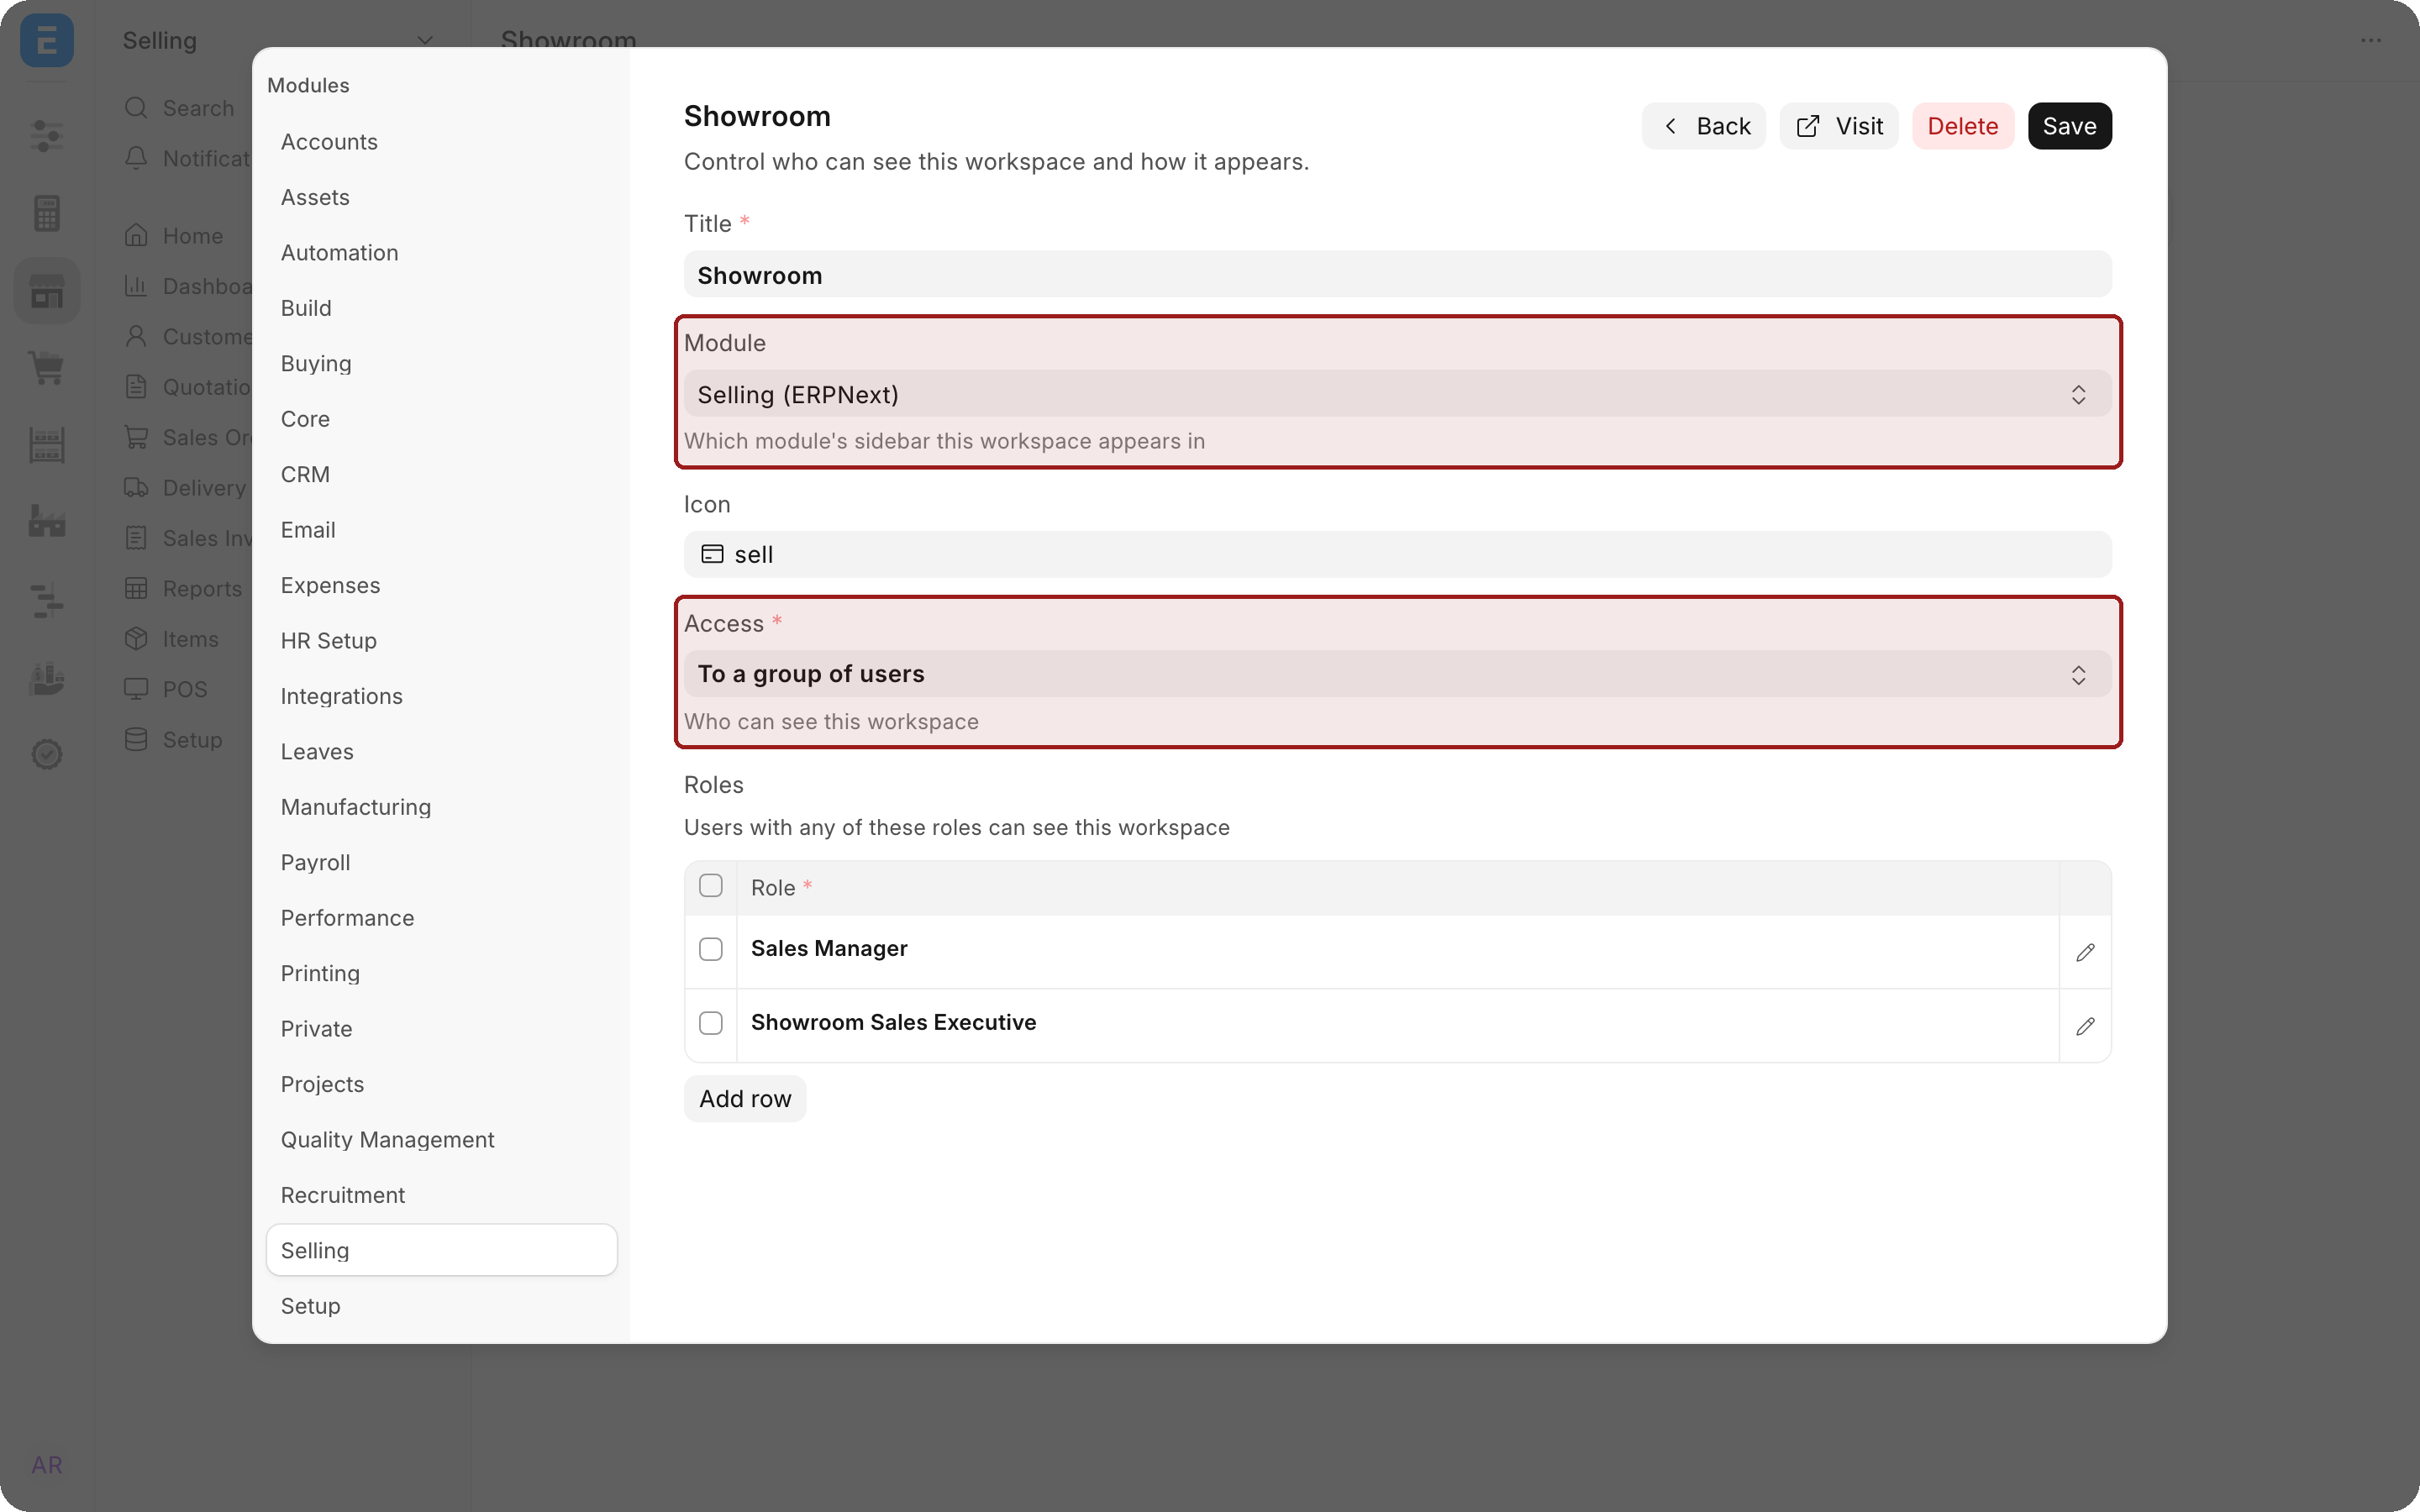The height and width of the screenshot is (1512, 2420).
Task: Open the Gantt Projects icon in left rail
Action: (47, 600)
